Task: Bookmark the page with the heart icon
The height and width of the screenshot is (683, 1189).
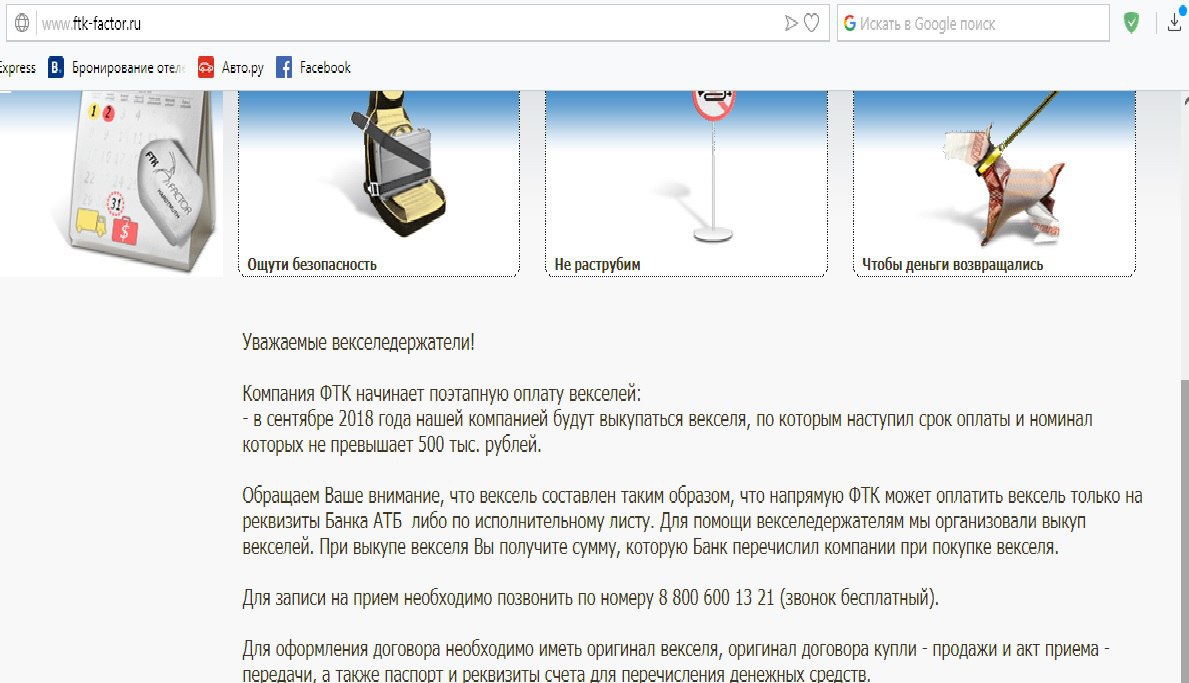Action: tap(811, 23)
